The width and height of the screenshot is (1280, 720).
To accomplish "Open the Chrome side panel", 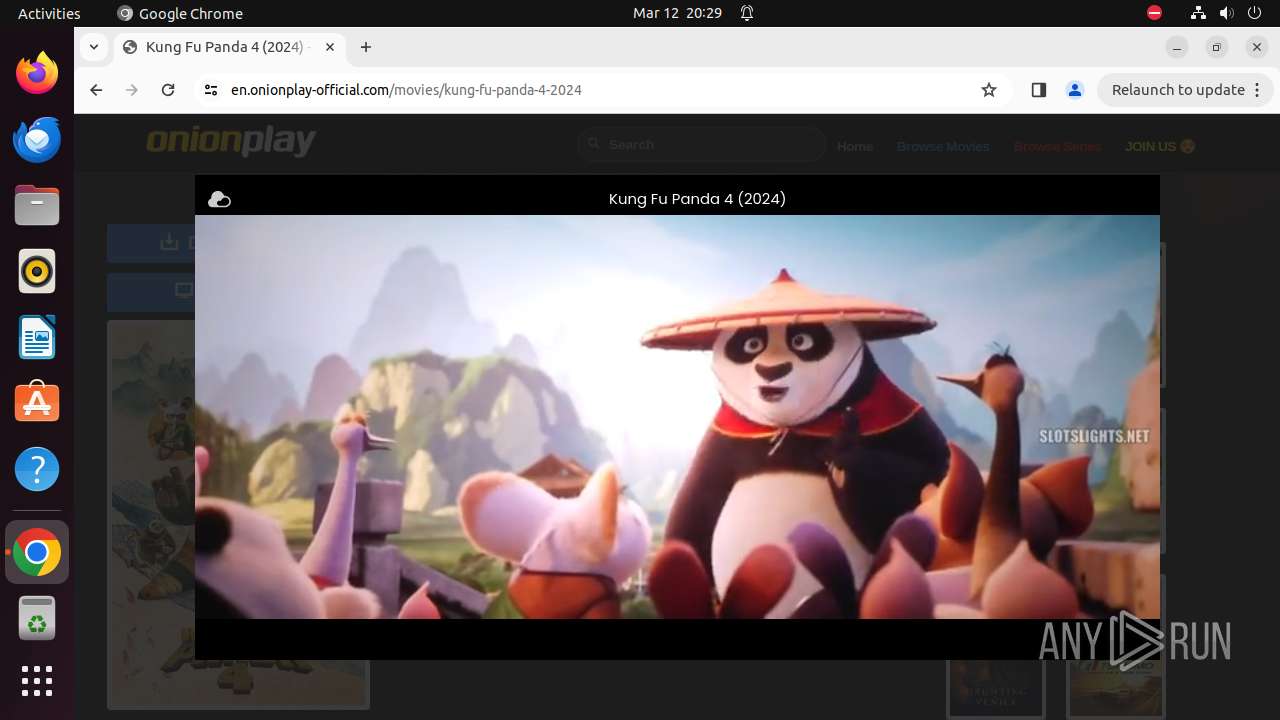I will click(x=1038, y=90).
